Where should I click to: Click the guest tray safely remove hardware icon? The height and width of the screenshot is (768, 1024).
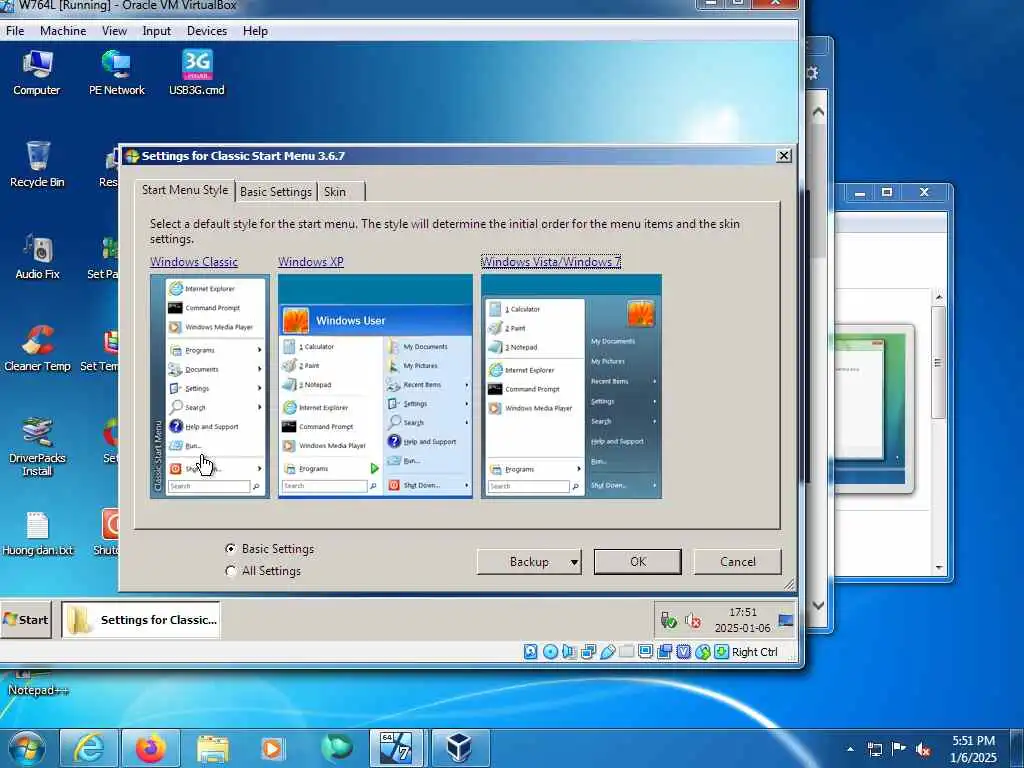click(x=668, y=620)
